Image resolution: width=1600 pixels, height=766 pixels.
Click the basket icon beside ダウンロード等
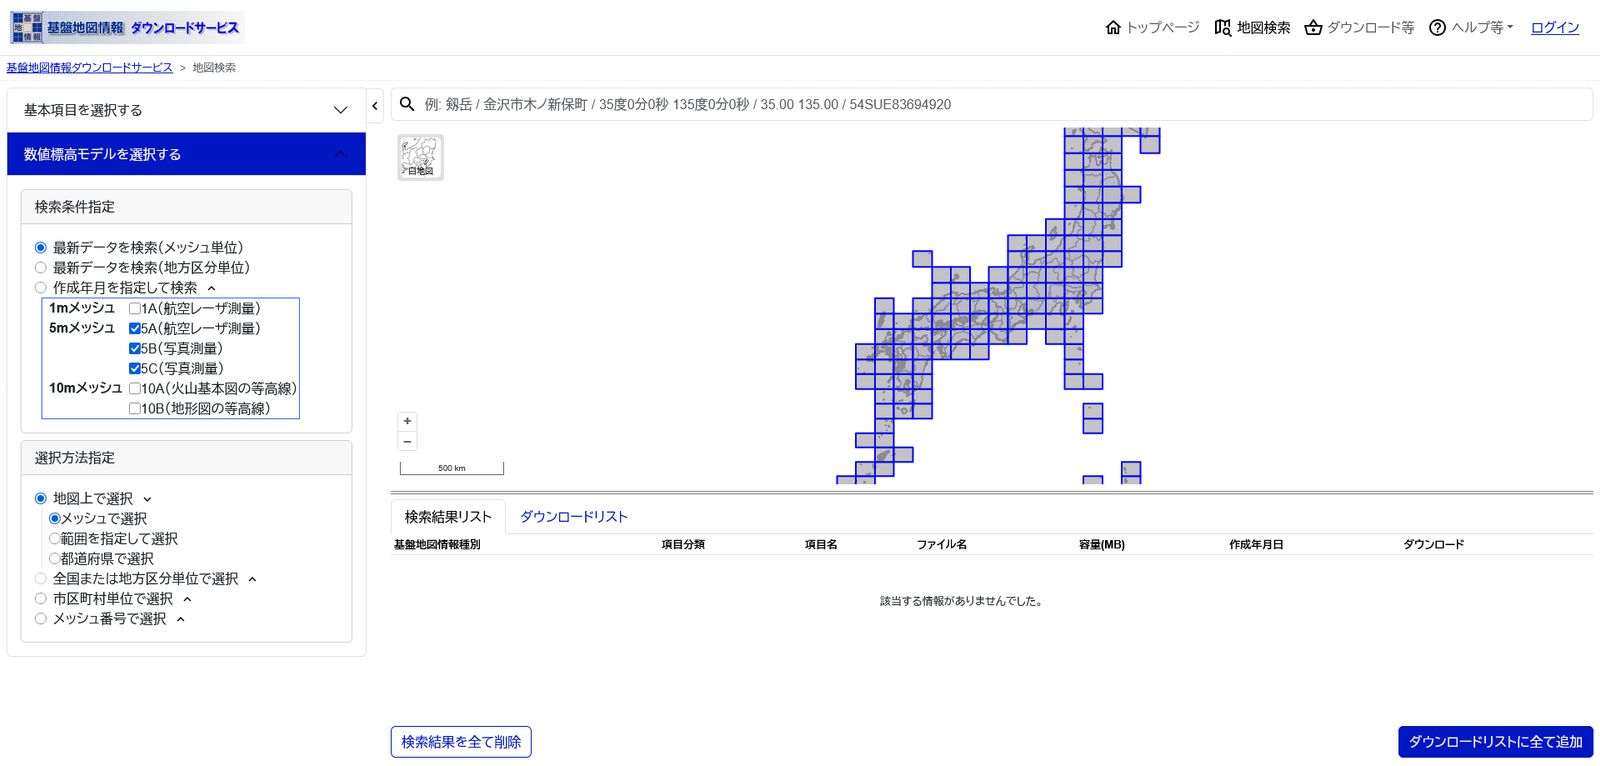pyautogui.click(x=1313, y=27)
